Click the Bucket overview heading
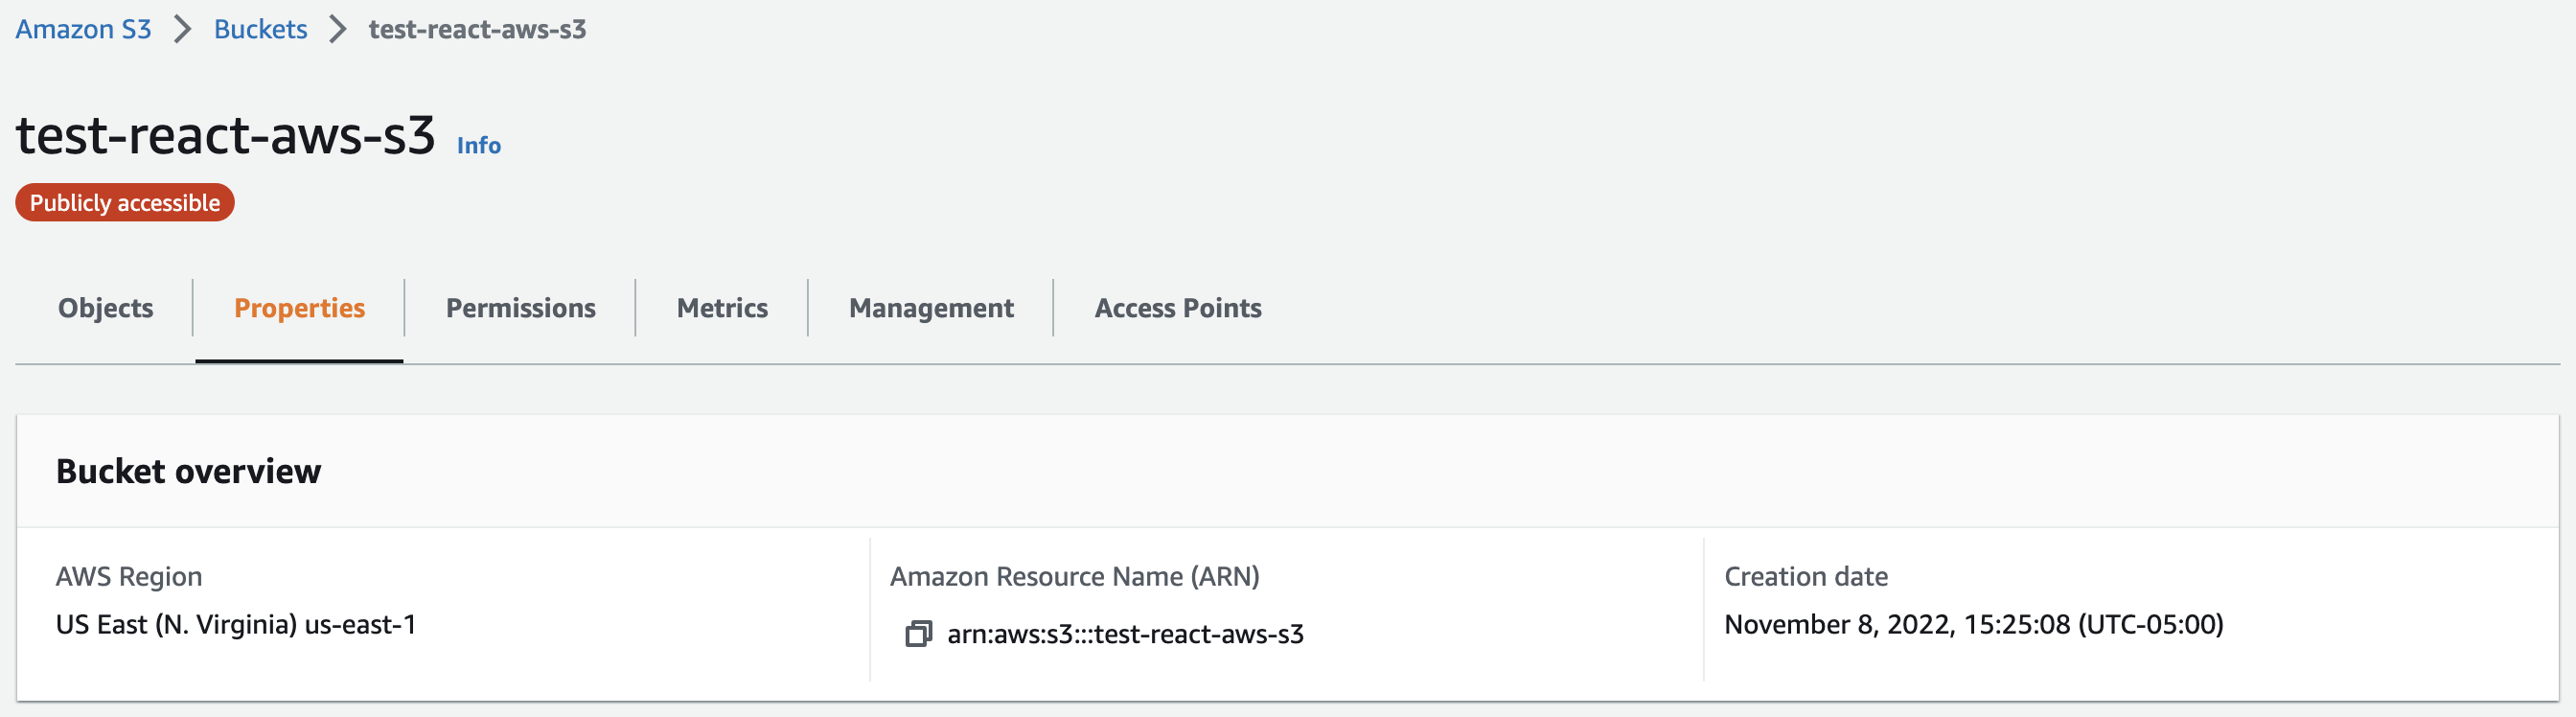This screenshot has height=717, width=2576. tap(188, 472)
